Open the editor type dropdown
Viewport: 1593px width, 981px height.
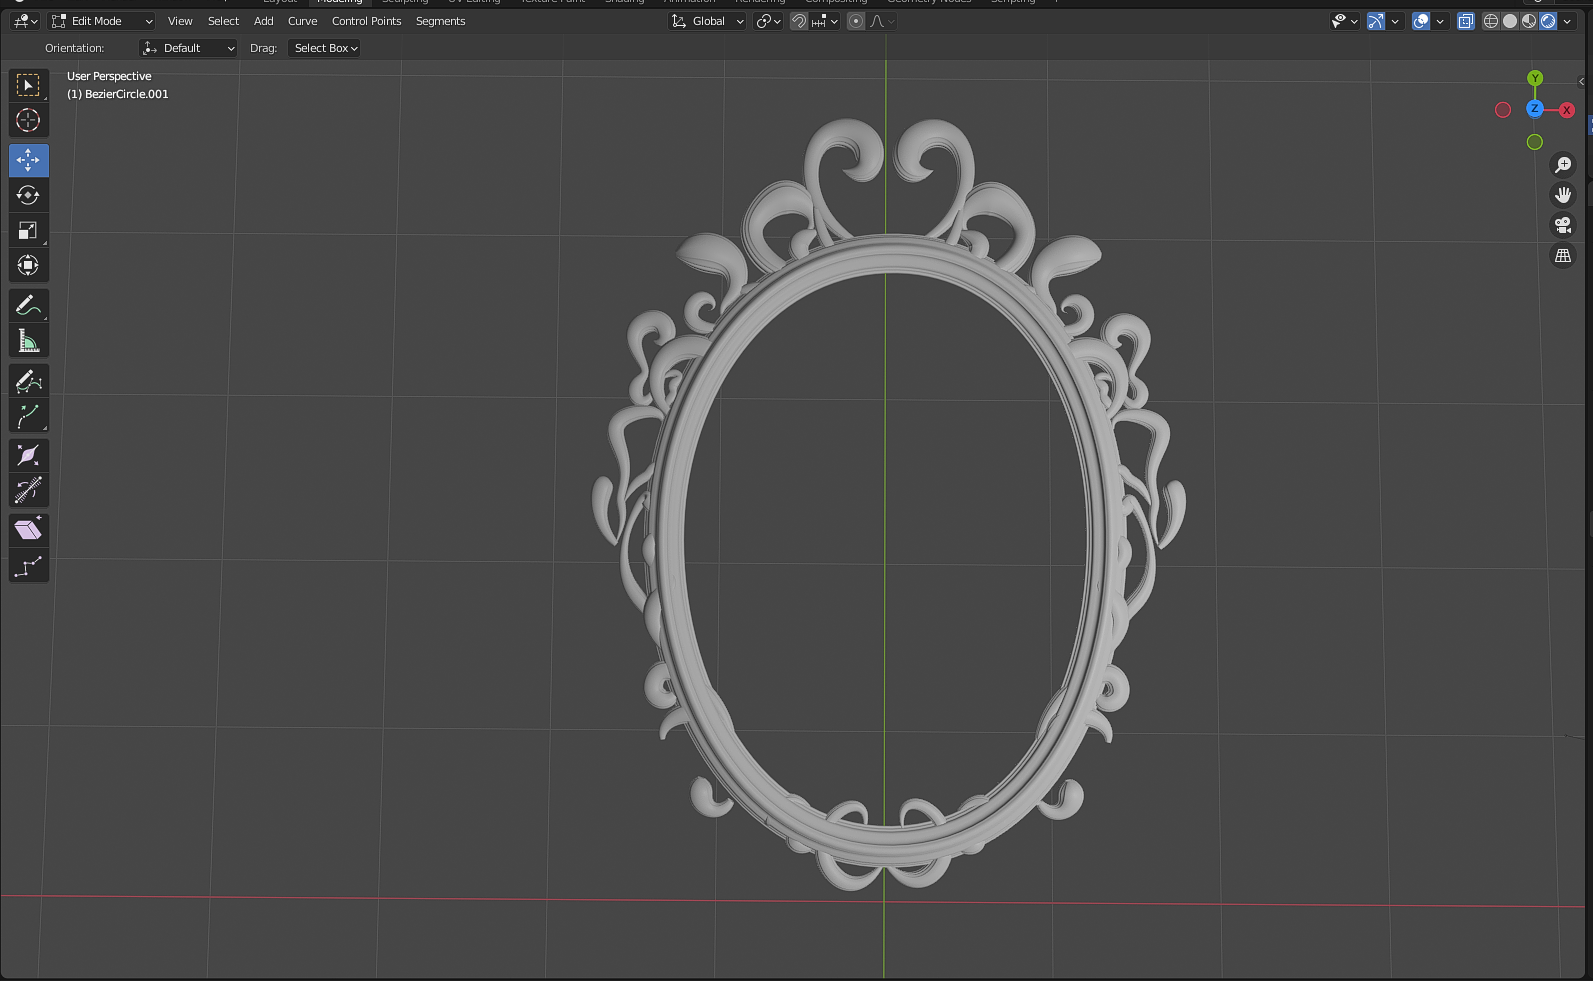pos(25,21)
